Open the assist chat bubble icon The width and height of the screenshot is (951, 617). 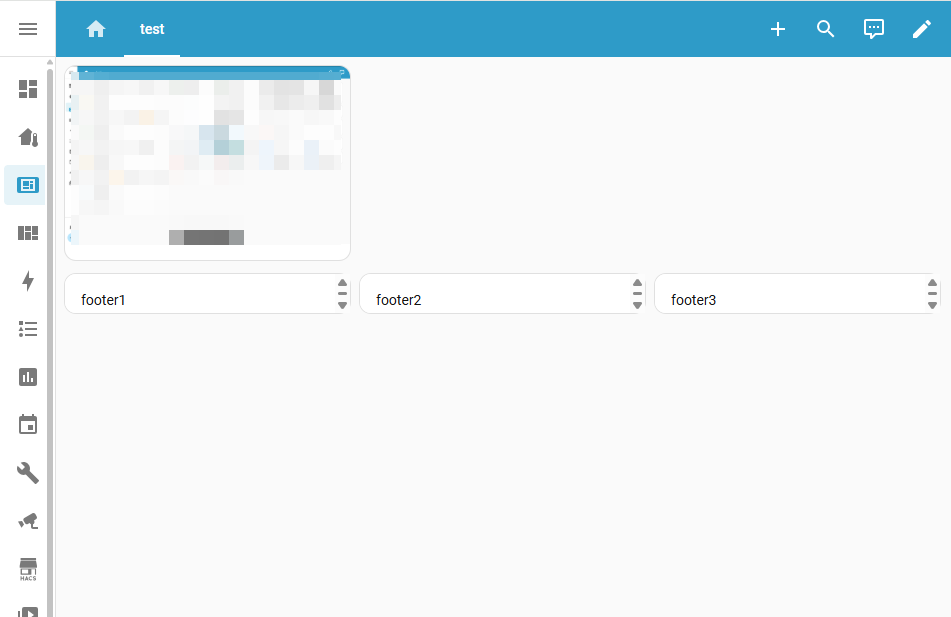873,29
